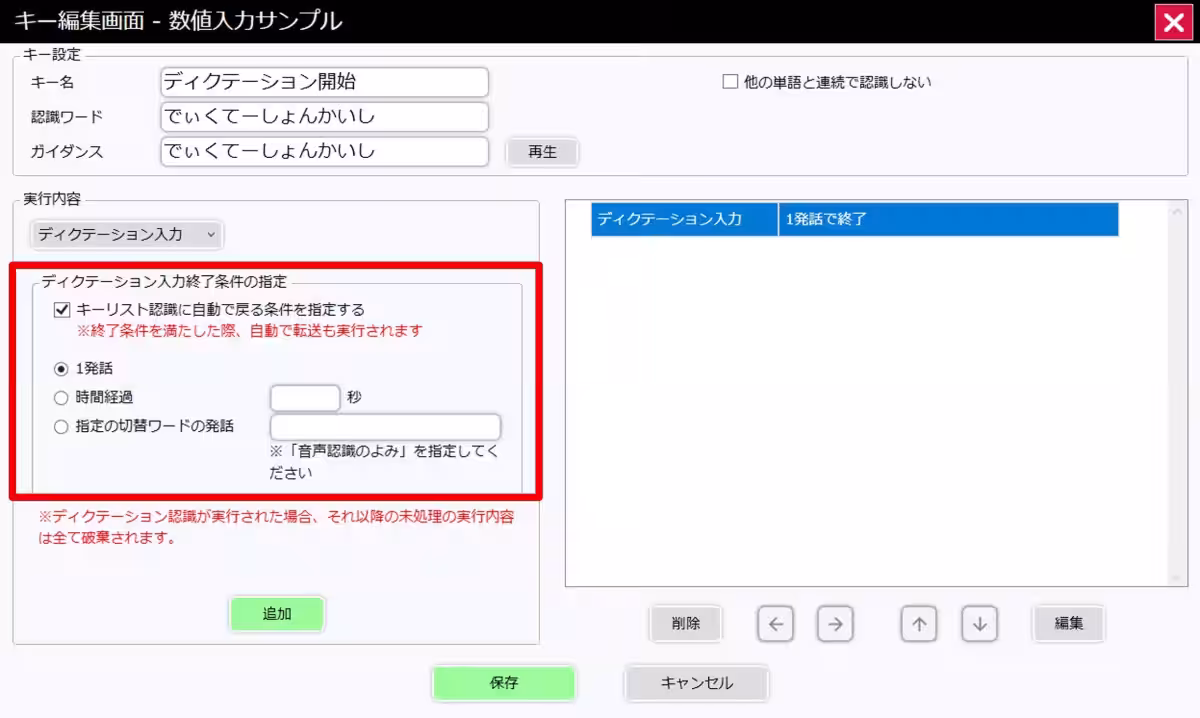Click the 追加 (add) button
The height and width of the screenshot is (718, 1200).
pos(277,613)
